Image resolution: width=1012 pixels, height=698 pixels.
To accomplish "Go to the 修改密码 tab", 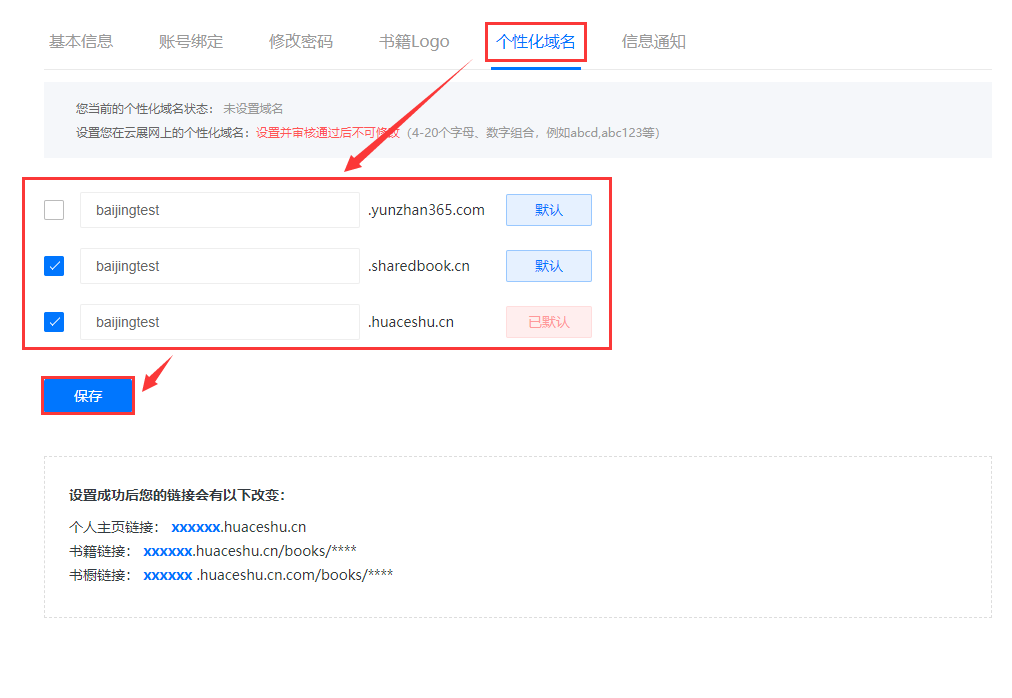I will click(x=301, y=42).
